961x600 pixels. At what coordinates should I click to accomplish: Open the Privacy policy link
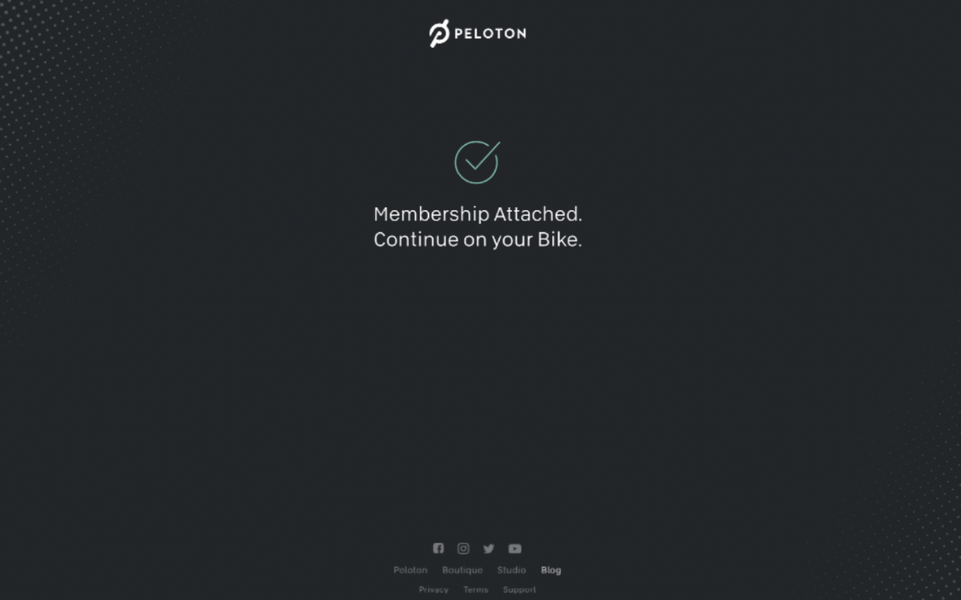(433, 590)
